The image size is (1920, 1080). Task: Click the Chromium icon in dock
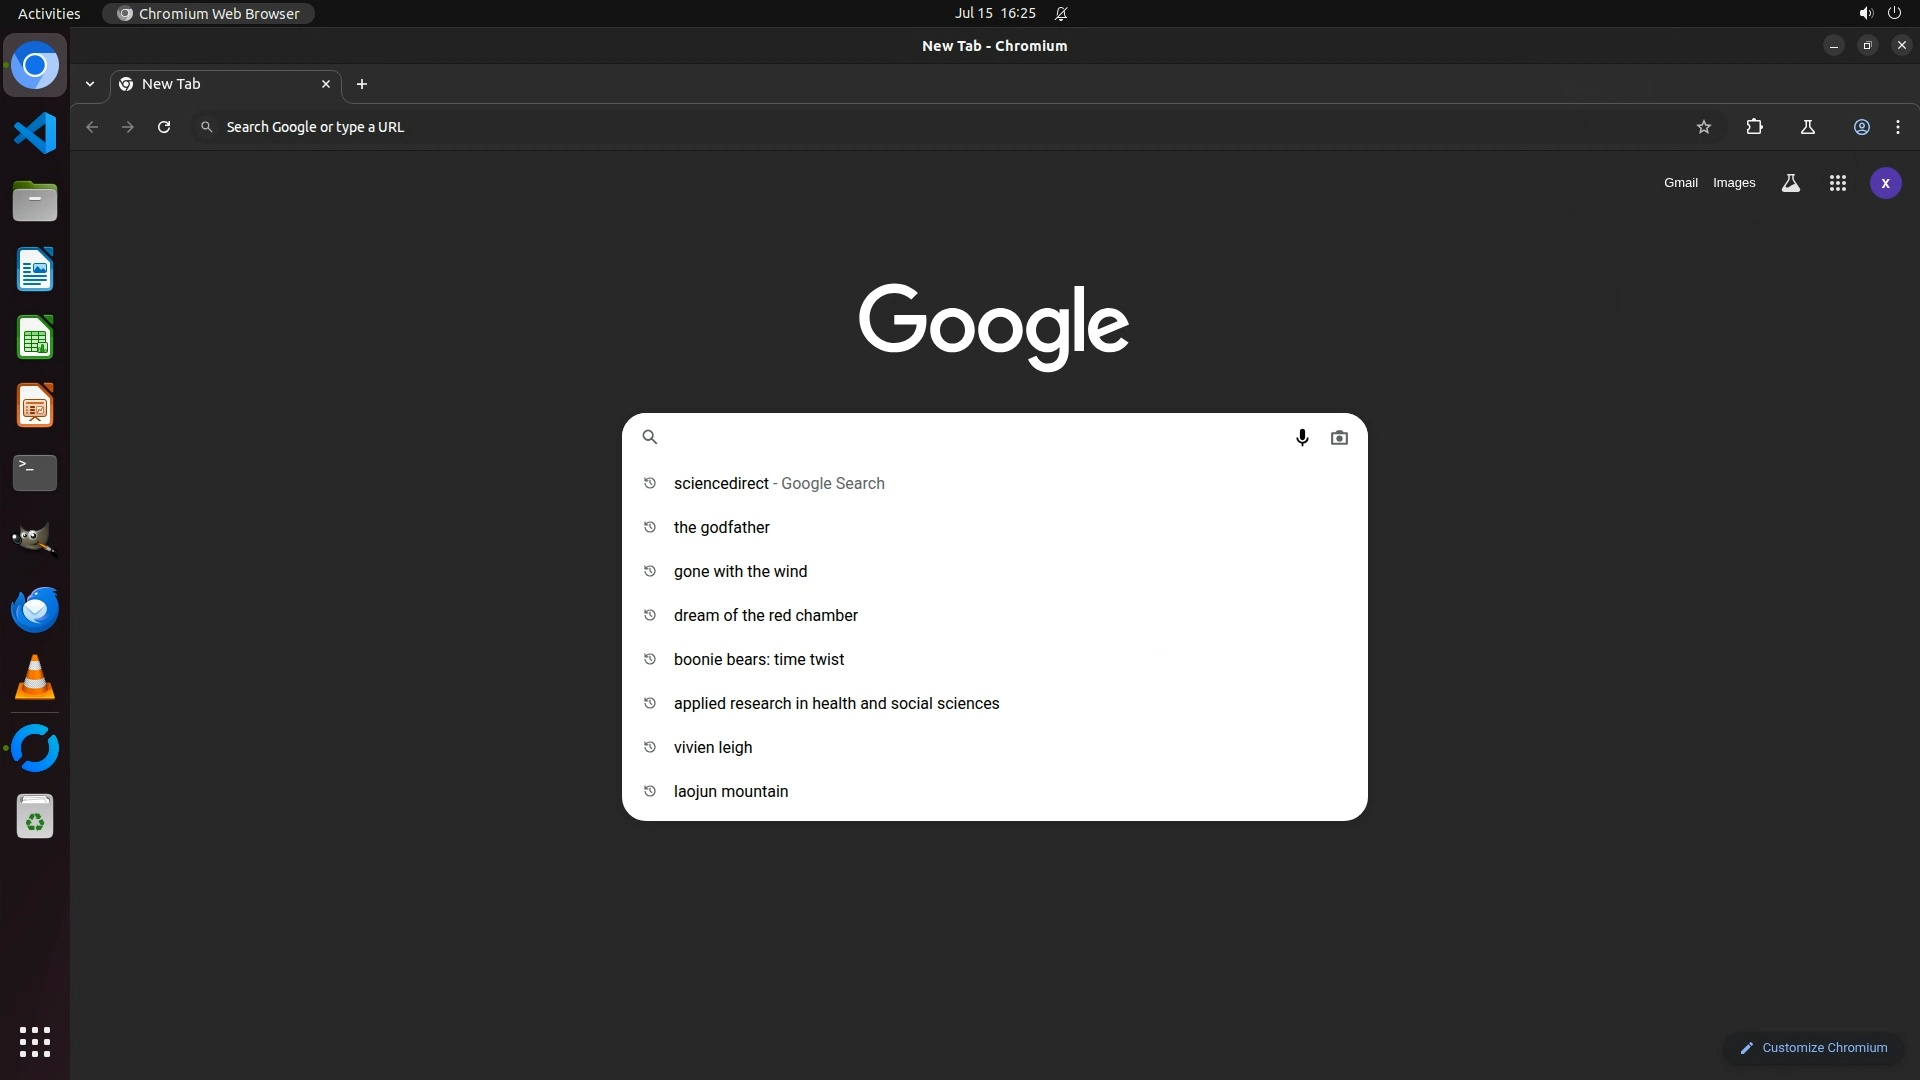[x=35, y=65]
